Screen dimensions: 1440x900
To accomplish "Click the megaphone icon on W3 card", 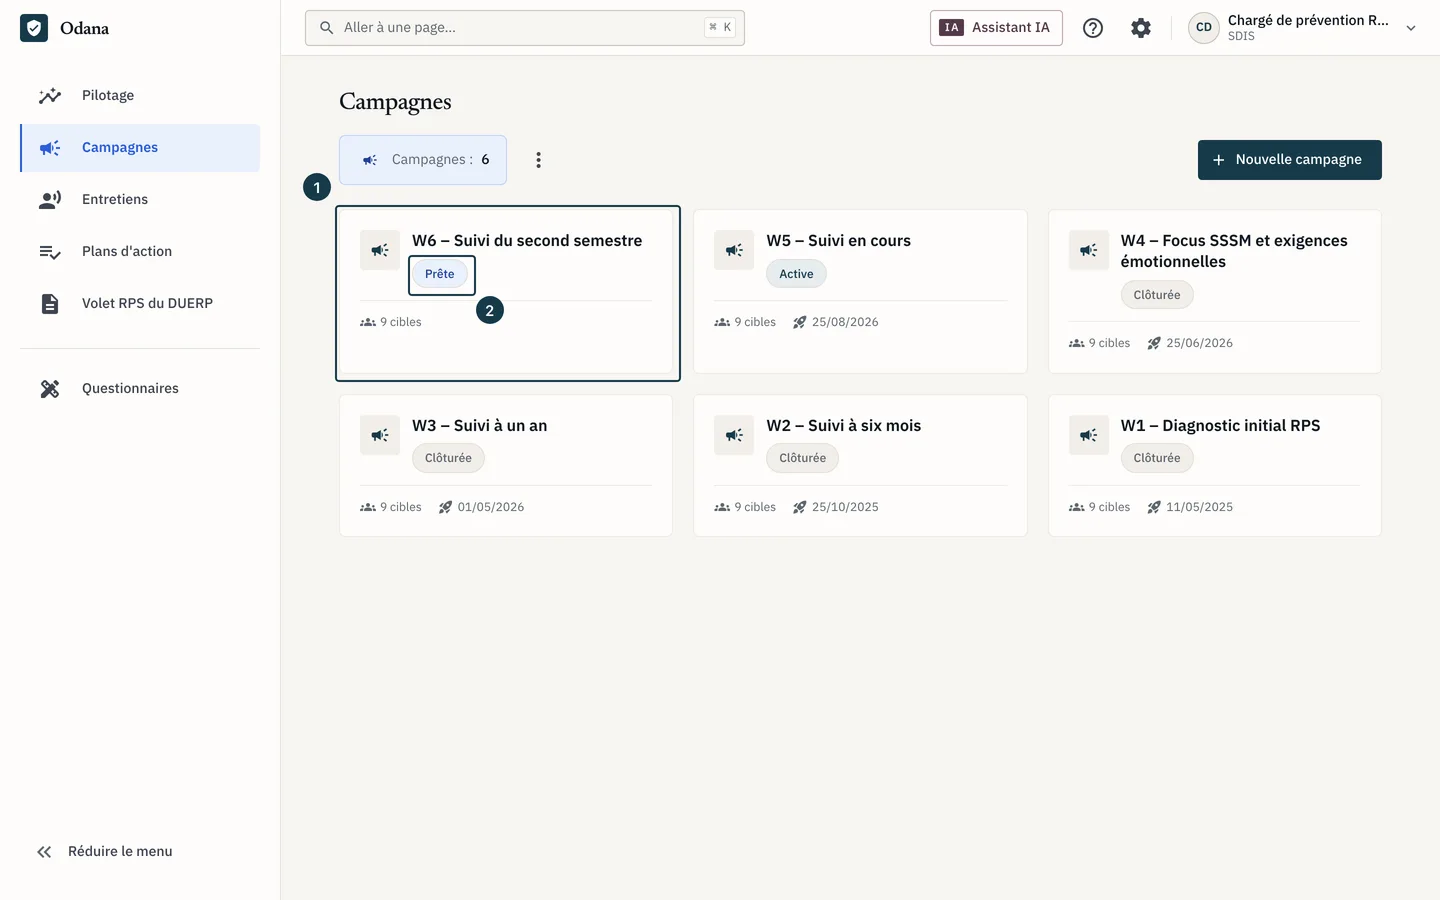I will [x=380, y=435].
